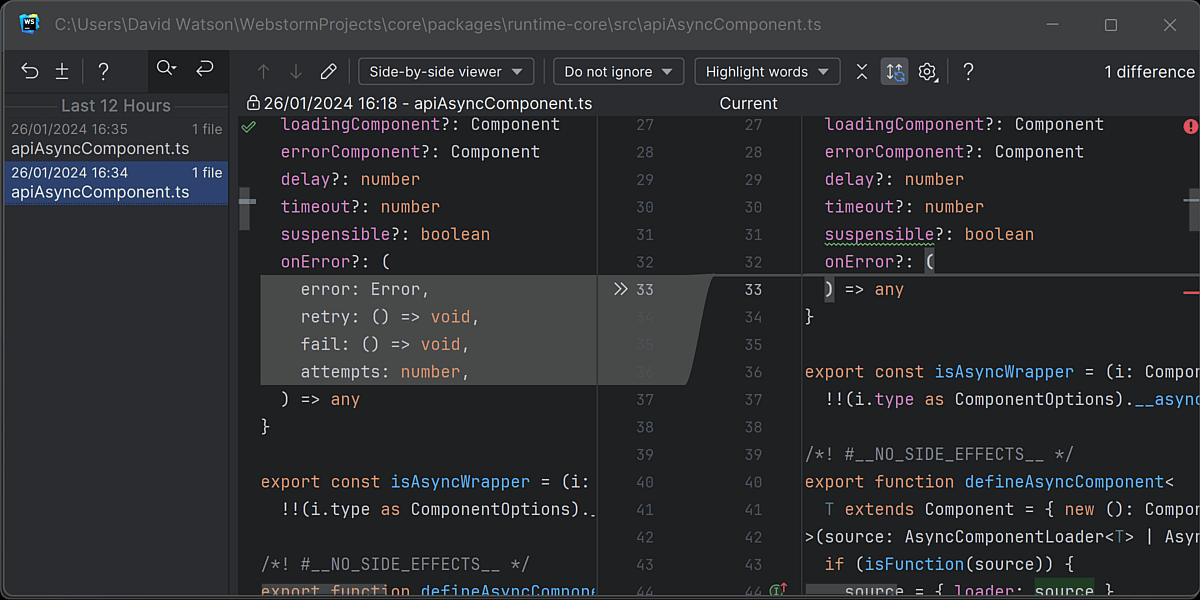Toggle collapse unchanged fragments

click(x=862, y=72)
